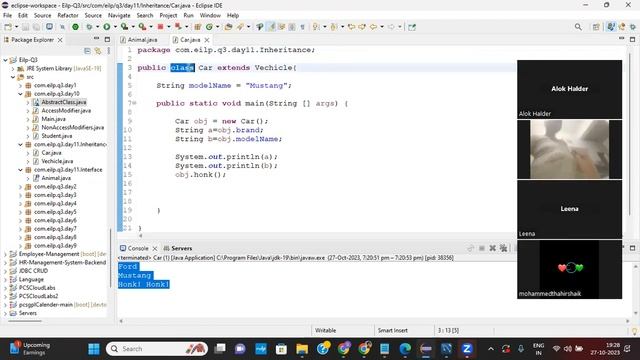Open Microsoft Edge from taskbar

405,349
